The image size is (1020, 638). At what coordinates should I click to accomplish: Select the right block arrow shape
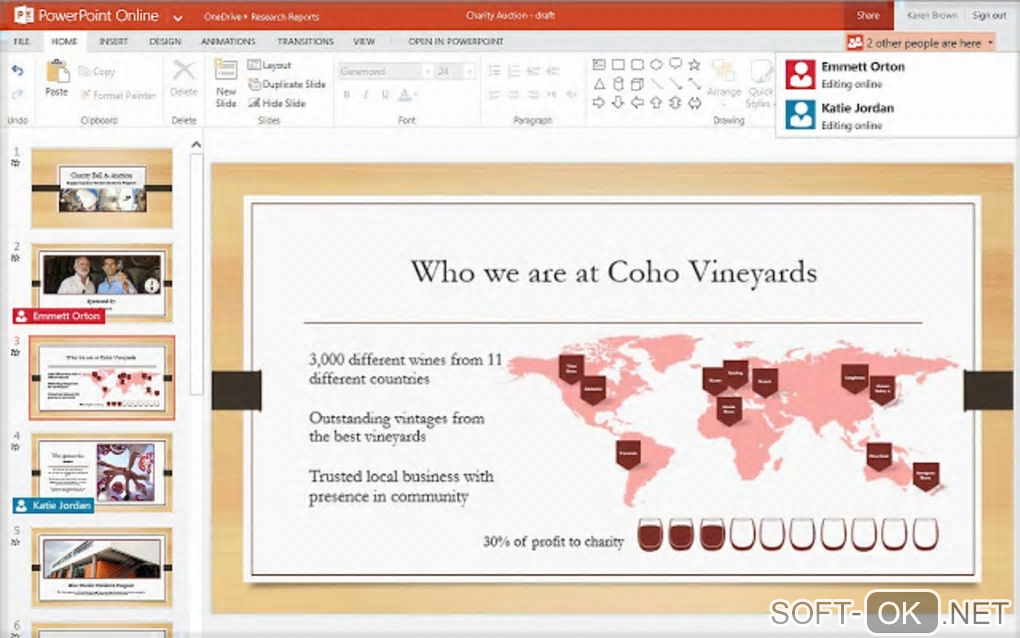[598, 102]
